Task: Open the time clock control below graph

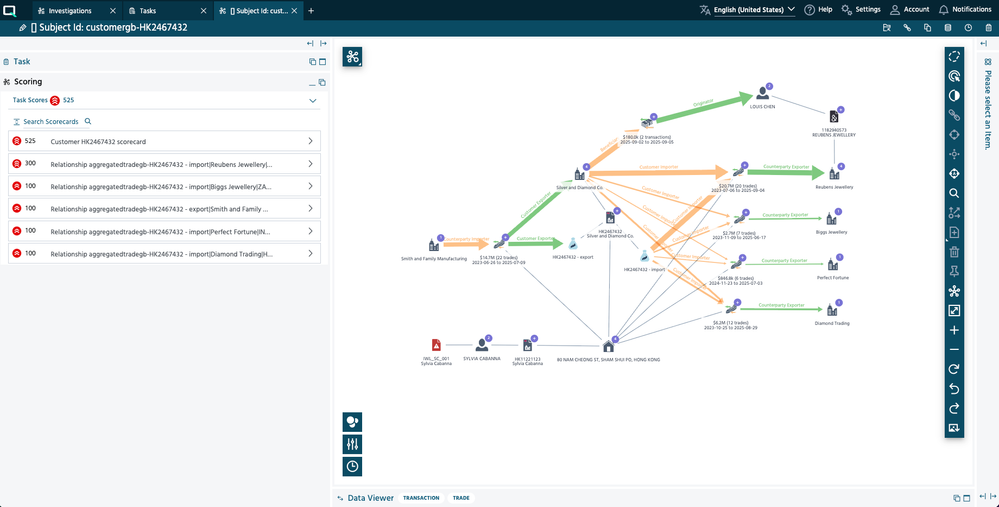Action: [352, 466]
